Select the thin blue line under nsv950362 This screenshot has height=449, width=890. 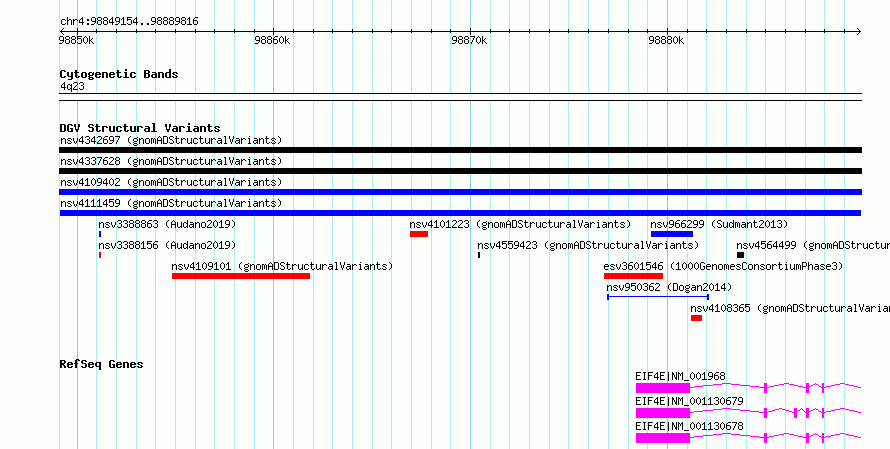658,297
